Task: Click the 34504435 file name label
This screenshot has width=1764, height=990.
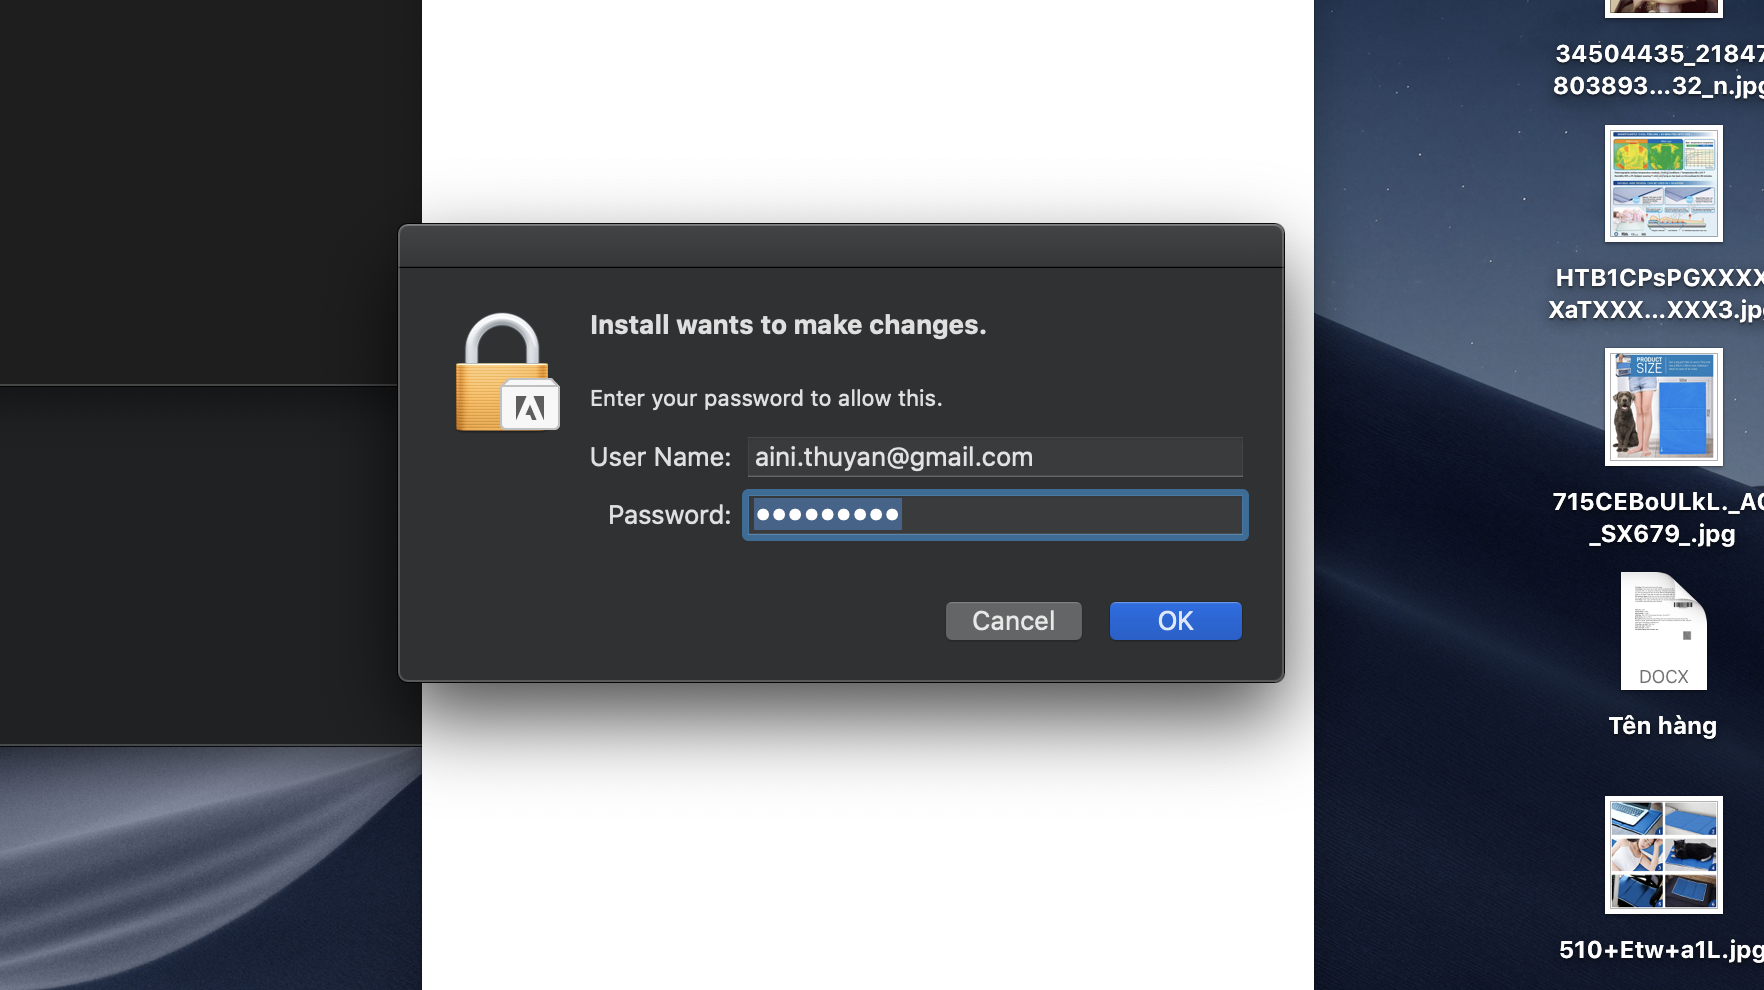Action: pos(1658,70)
